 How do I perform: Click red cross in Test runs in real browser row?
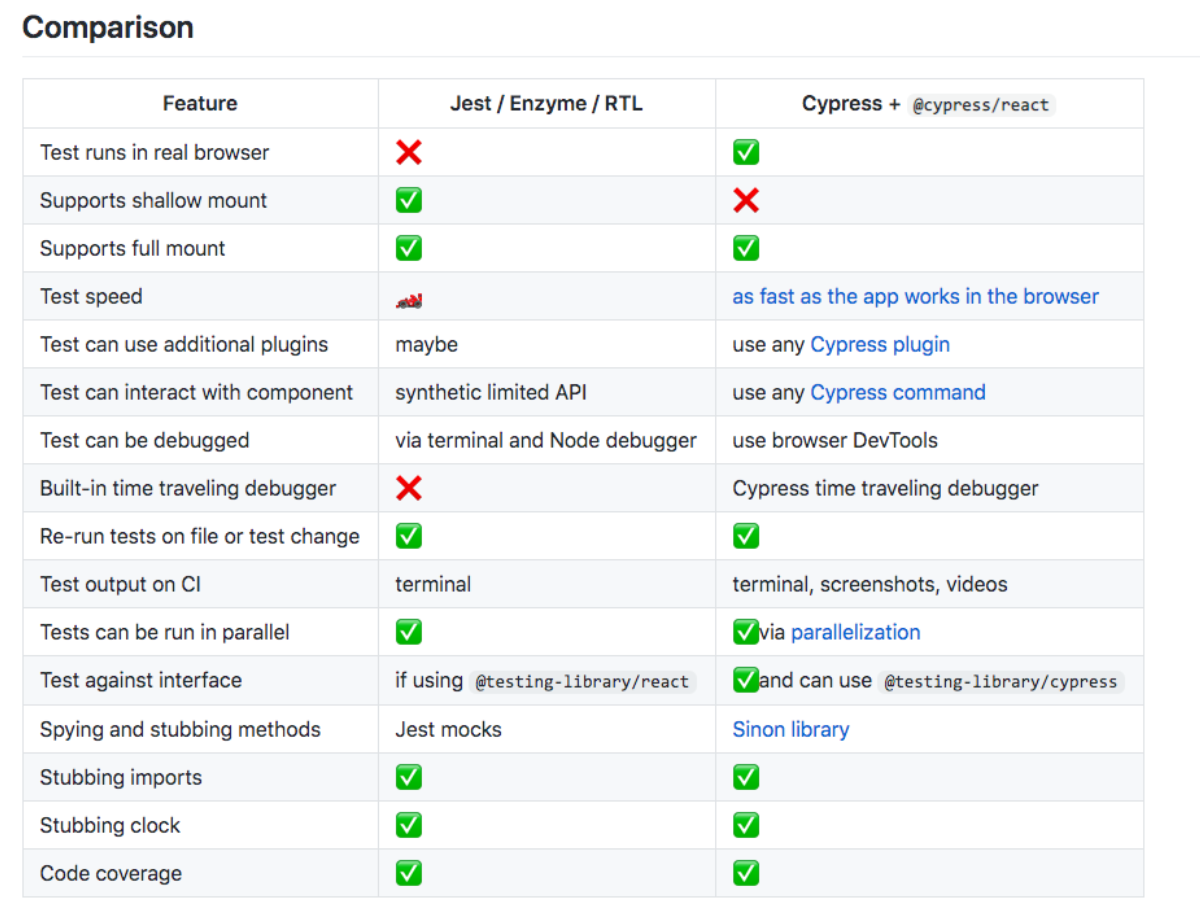click(408, 152)
